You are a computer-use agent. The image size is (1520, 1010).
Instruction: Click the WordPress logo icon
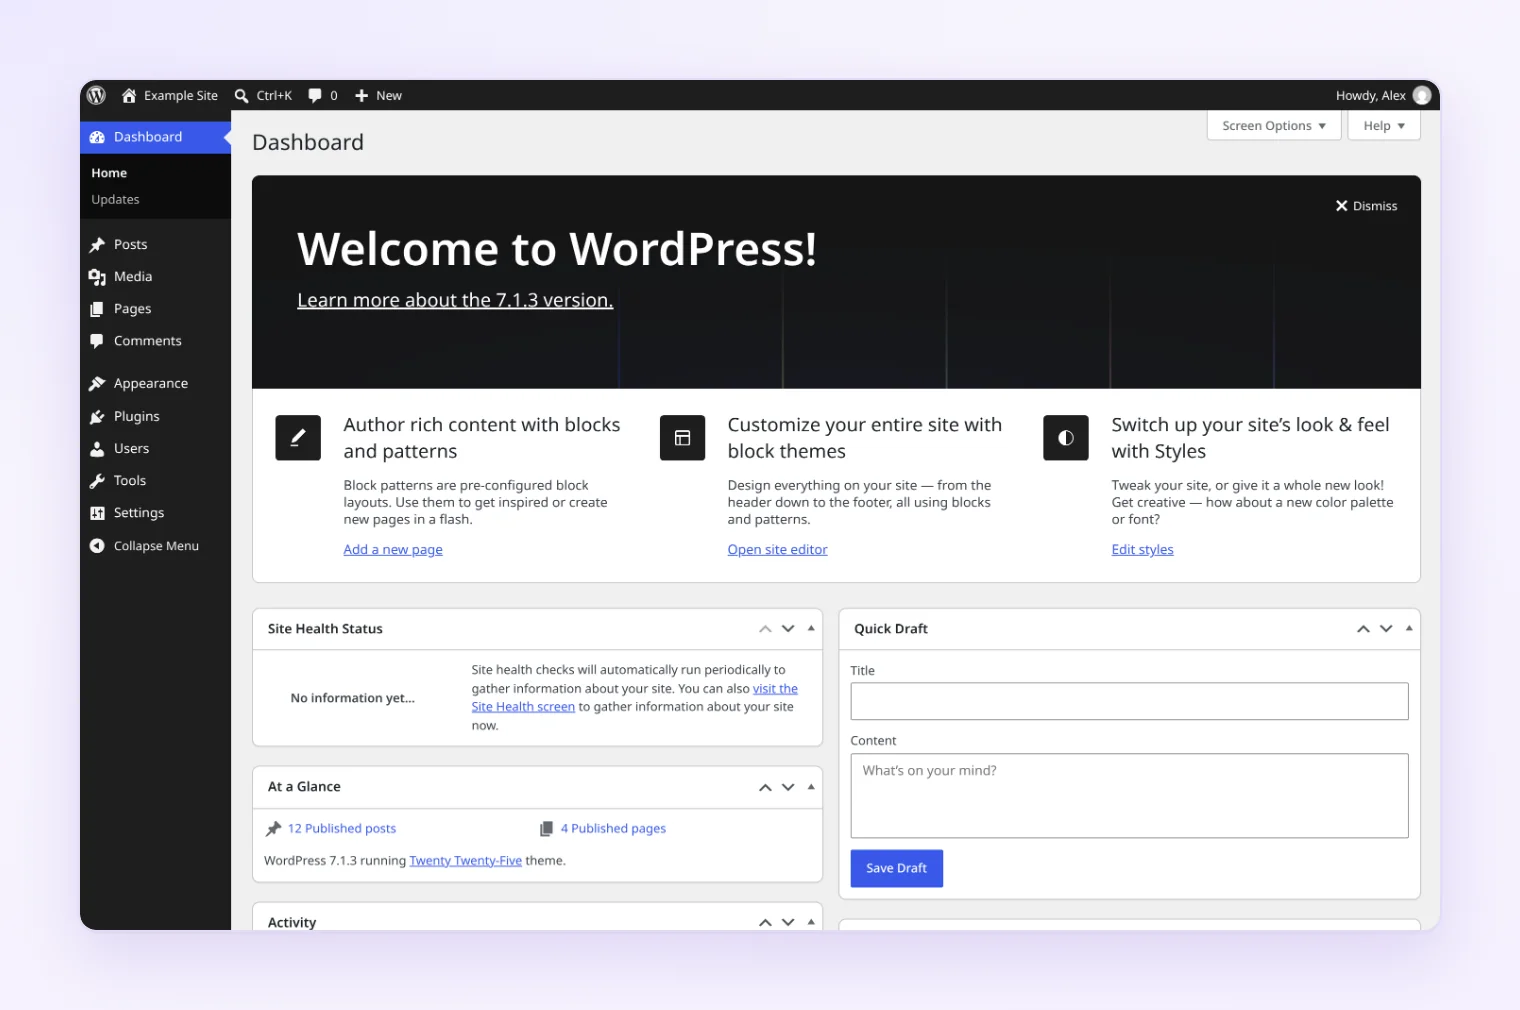[x=96, y=95]
